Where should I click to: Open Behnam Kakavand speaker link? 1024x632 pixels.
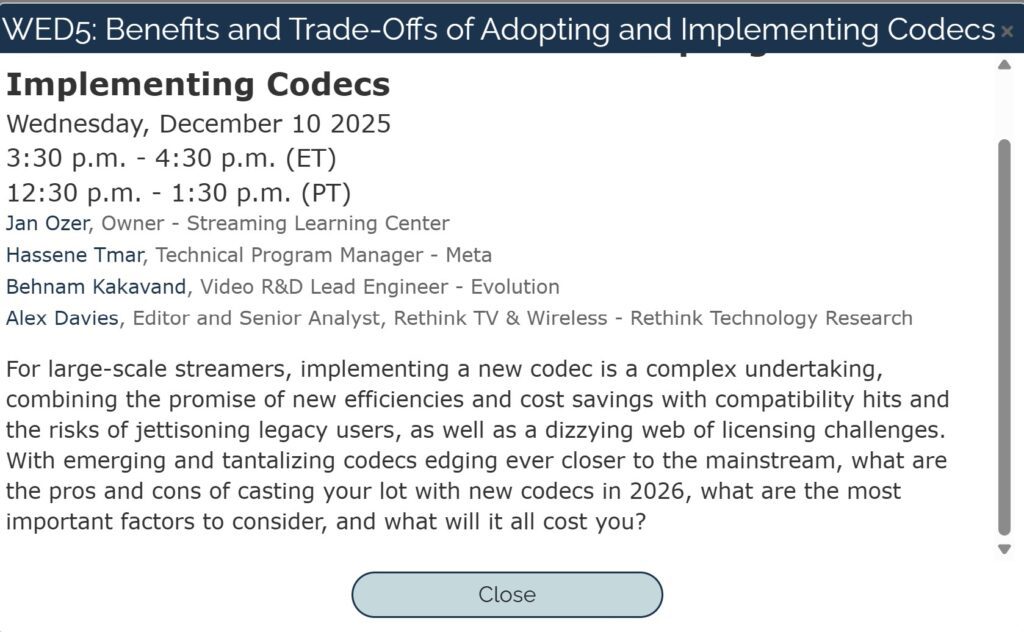(96, 287)
